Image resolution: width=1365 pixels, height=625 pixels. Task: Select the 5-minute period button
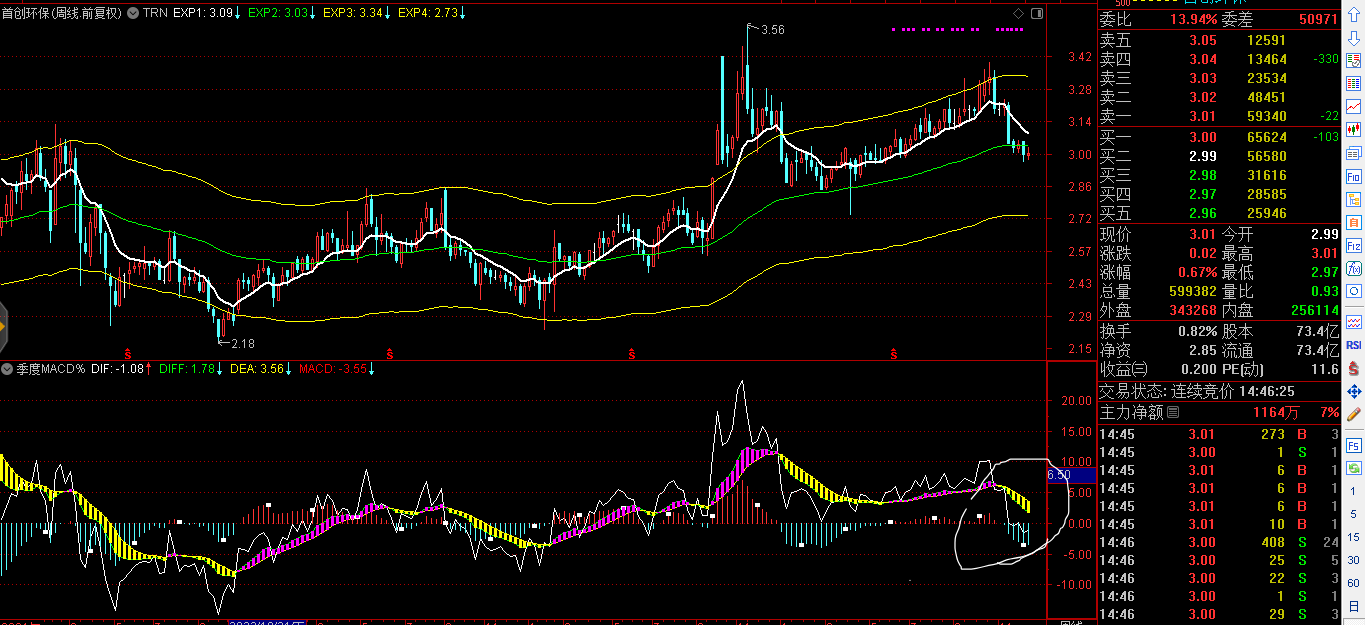1354,514
